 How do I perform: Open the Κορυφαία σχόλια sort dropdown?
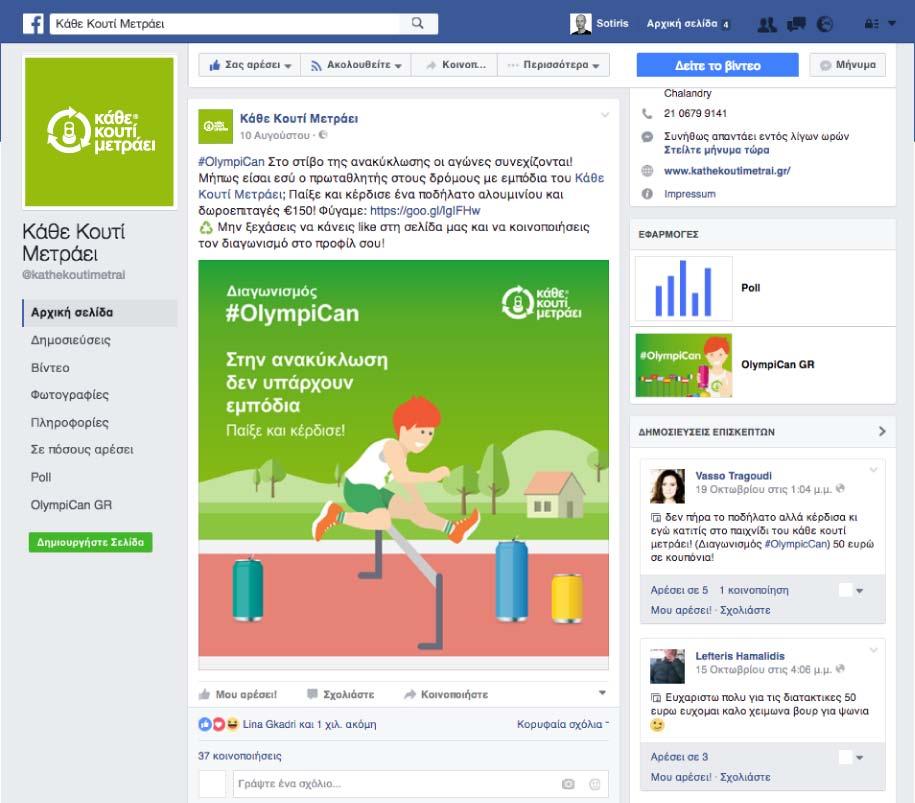[563, 724]
